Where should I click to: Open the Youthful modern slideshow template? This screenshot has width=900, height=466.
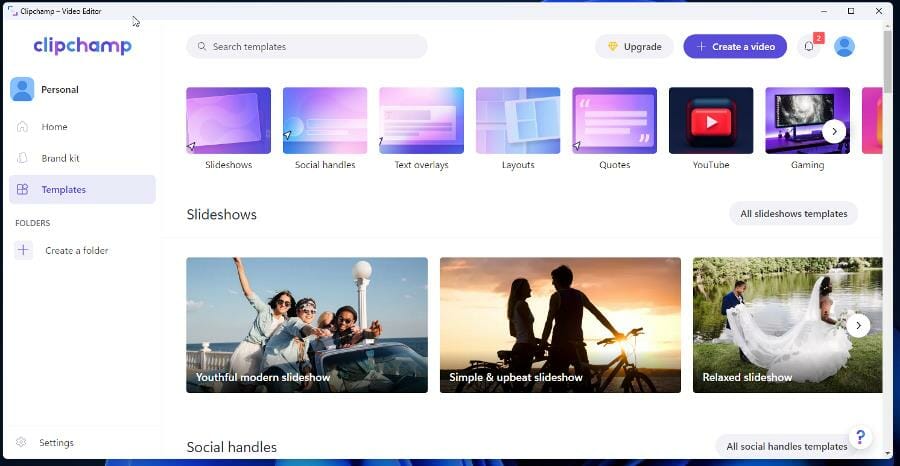click(x=307, y=325)
